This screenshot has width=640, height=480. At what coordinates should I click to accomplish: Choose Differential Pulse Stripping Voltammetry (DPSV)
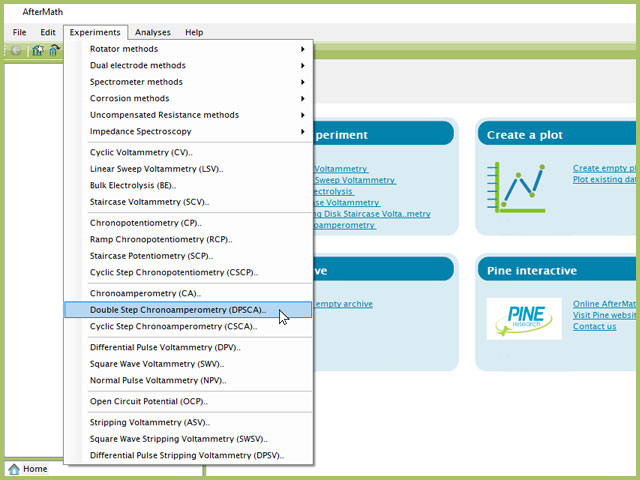point(189,456)
